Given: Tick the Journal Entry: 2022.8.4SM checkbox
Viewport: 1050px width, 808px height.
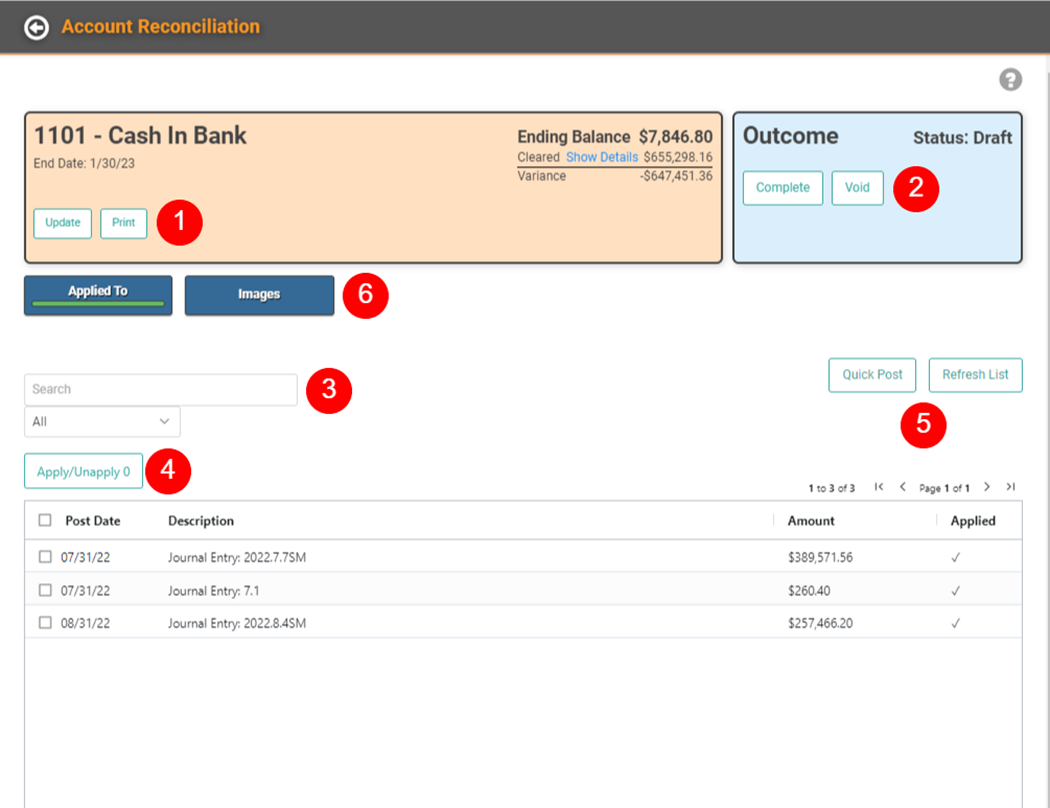Looking at the screenshot, I should click(x=45, y=622).
